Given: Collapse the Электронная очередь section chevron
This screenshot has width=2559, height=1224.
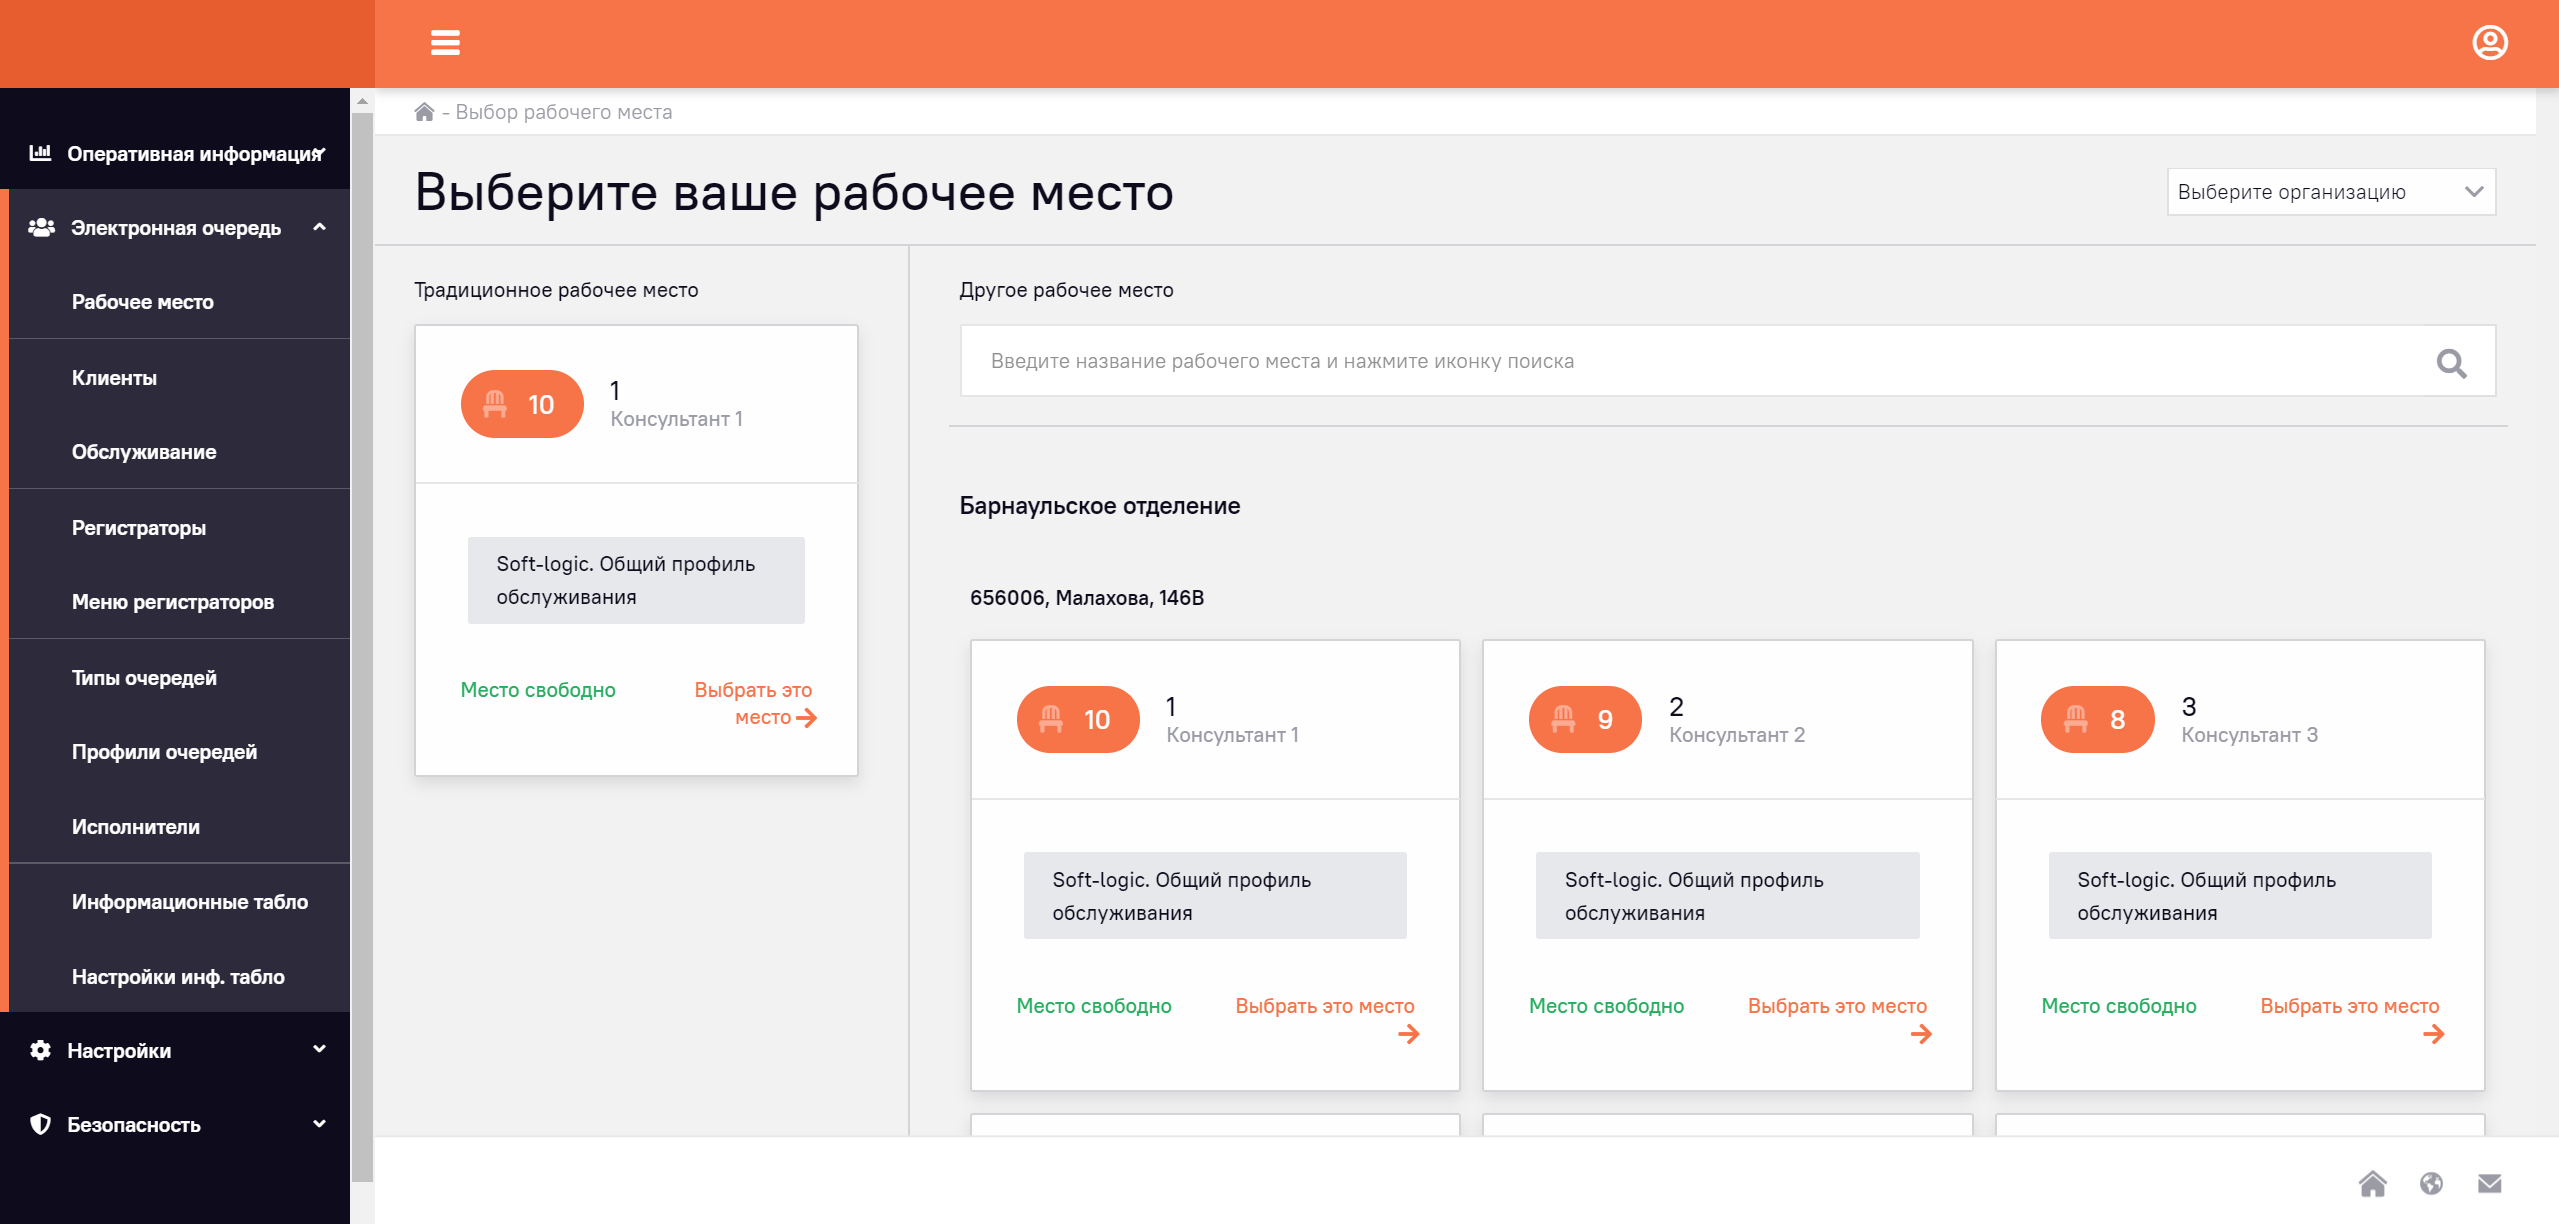Looking at the screenshot, I should pos(319,227).
